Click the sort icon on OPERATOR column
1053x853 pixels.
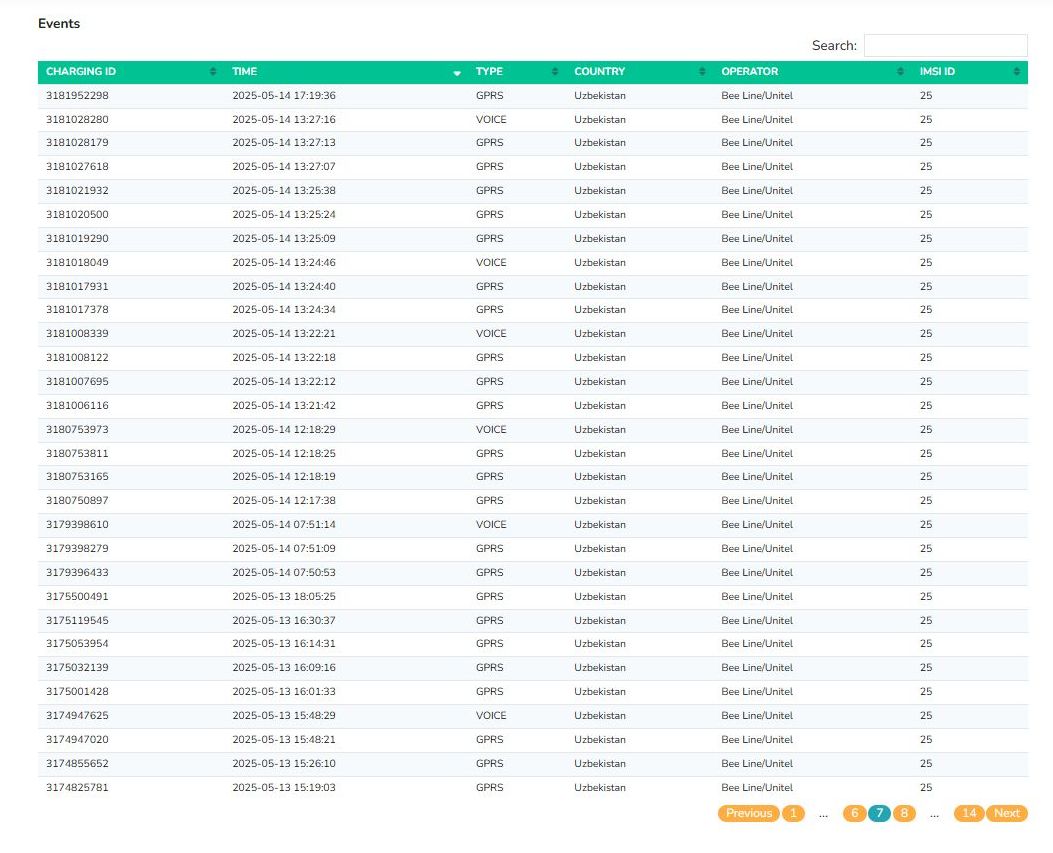point(899,71)
